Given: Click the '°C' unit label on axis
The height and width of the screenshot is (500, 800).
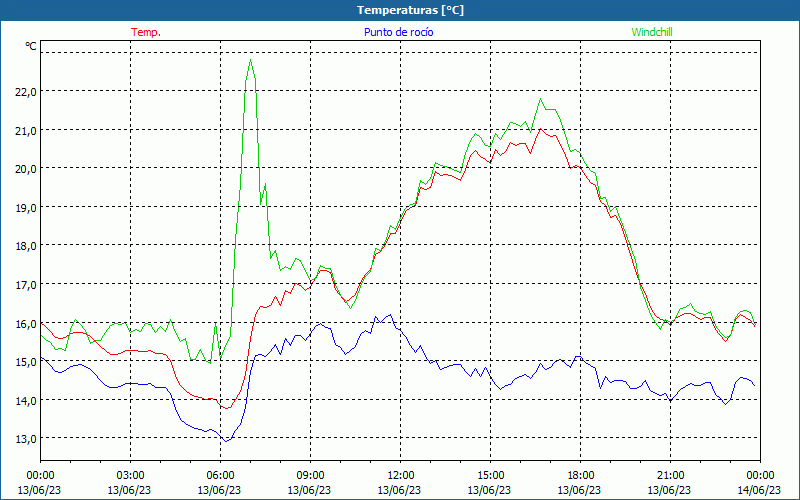Looking at the screenshot, I should pos(31,46).
